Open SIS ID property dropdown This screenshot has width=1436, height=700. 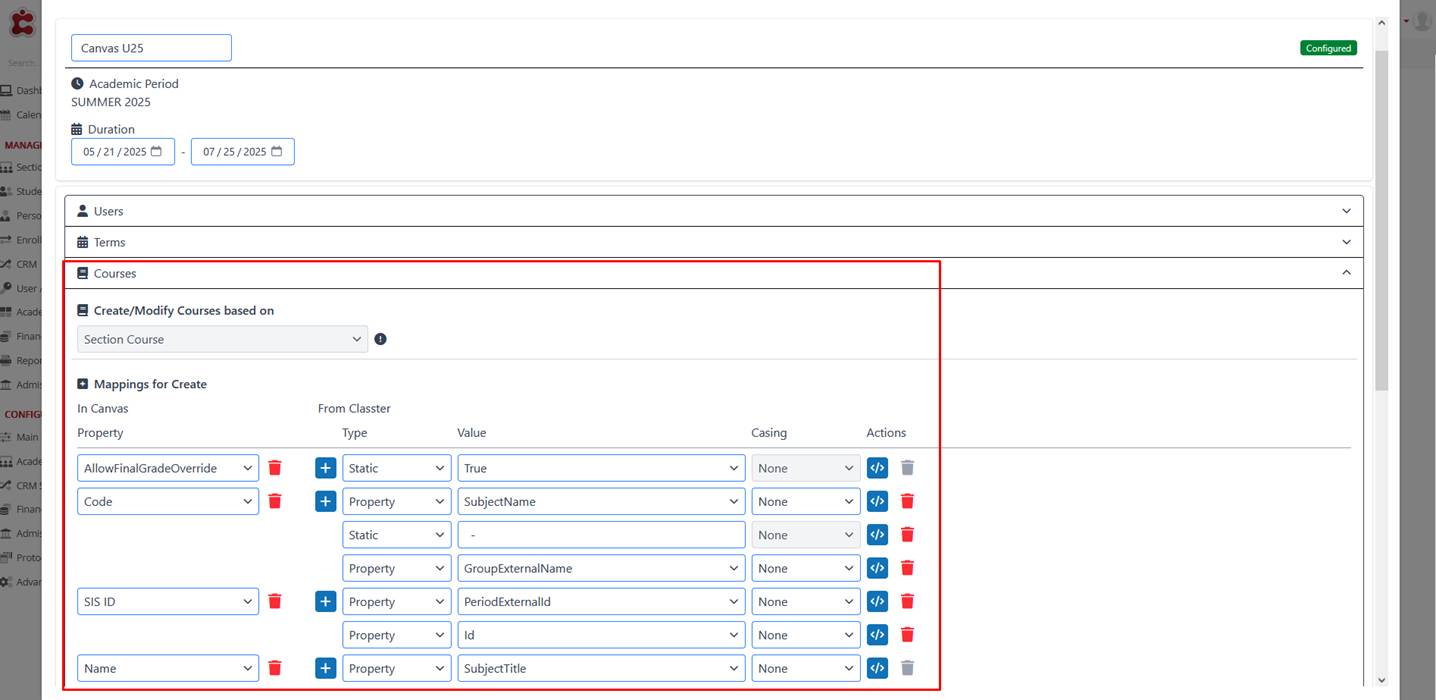(x=168, y=601)
